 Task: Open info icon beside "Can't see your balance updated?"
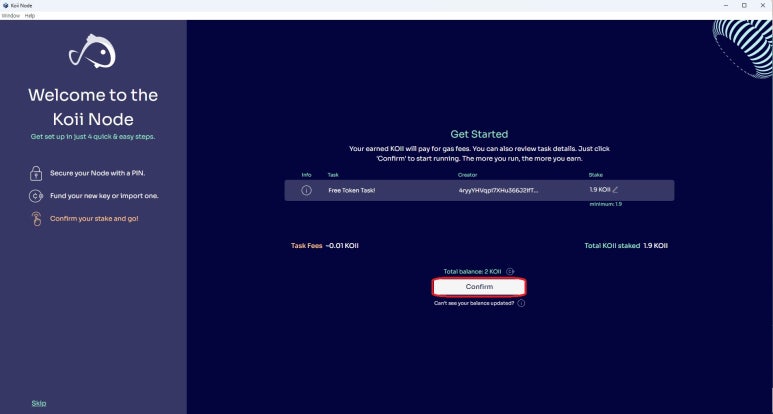pyautogui.click(x=521, y=303)
